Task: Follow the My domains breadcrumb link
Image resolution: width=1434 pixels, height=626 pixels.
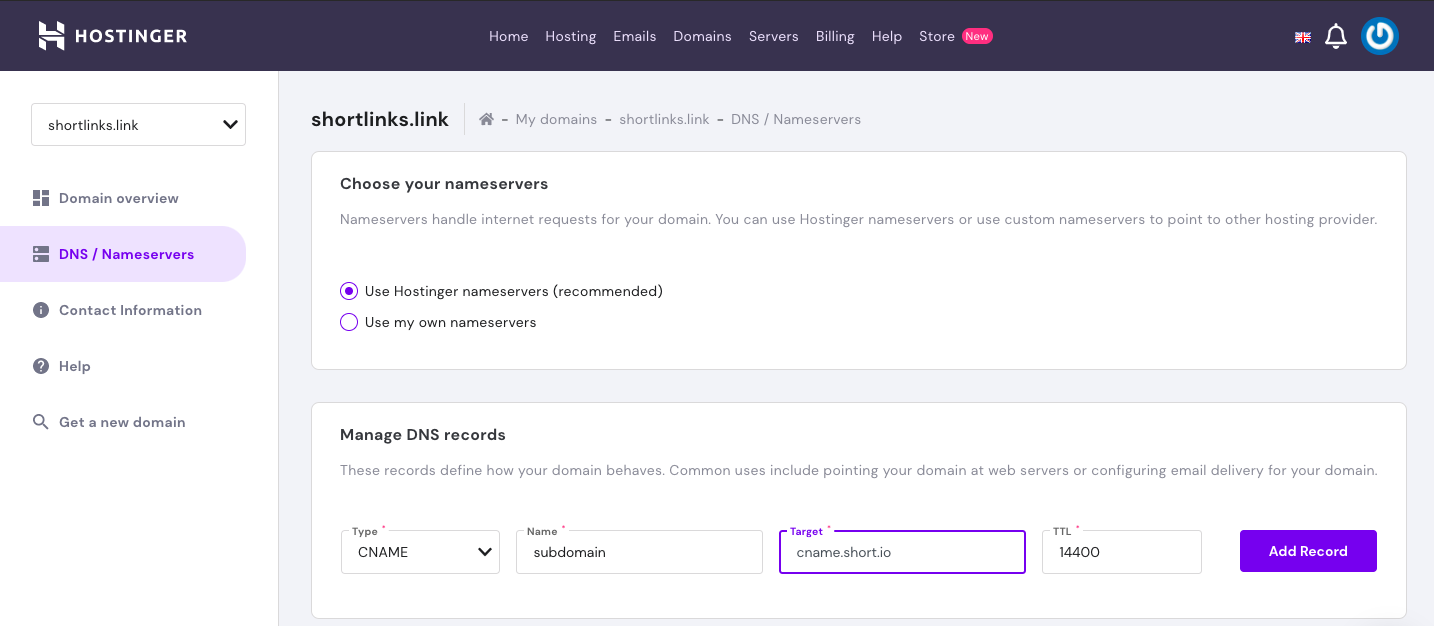Action: point(556,119)
